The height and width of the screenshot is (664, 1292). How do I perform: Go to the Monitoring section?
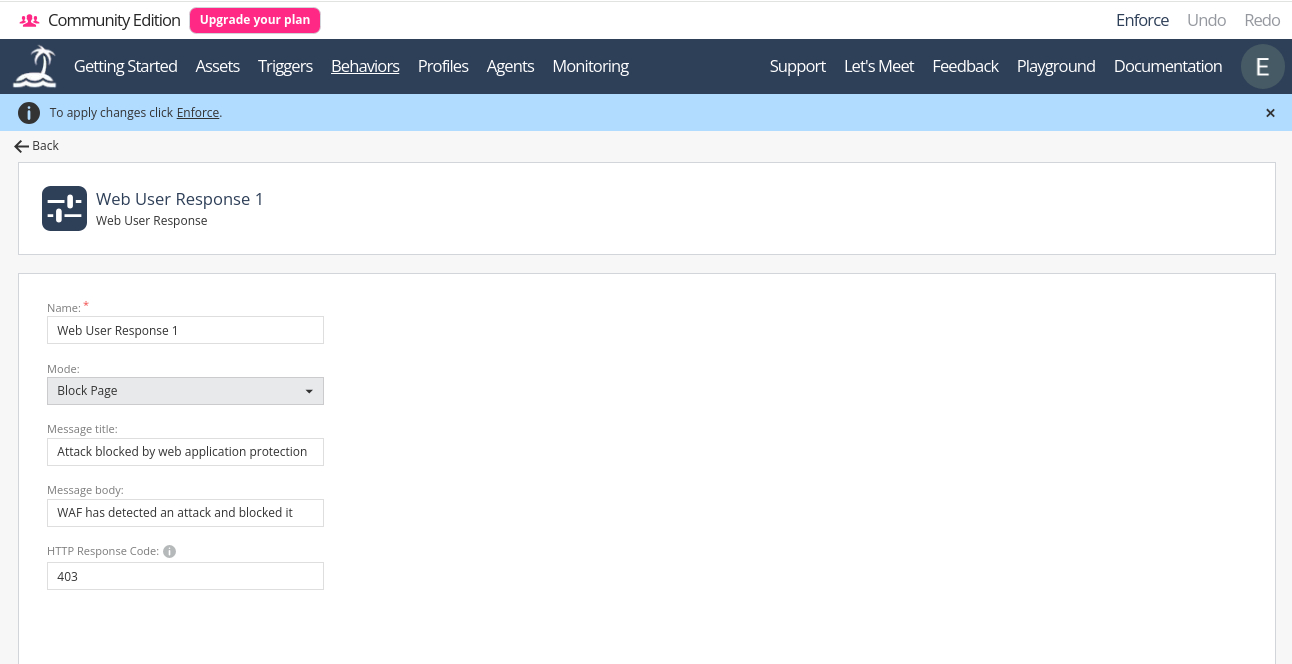pos(590,67)
